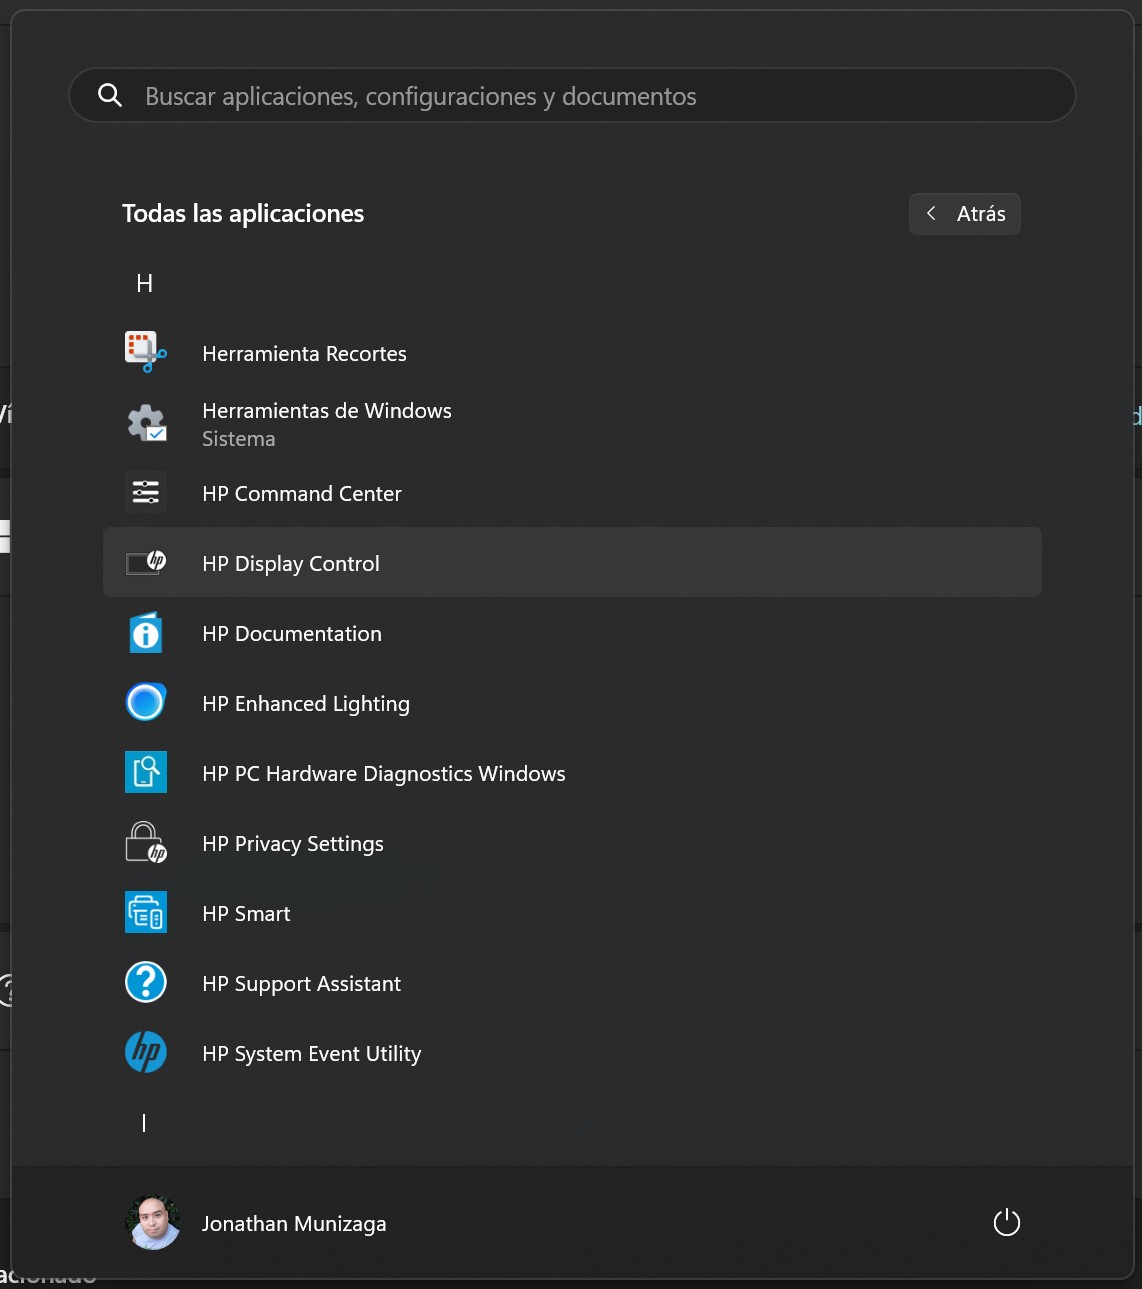
Task: Click the HP Enhanced Lighting blue ring icon
Action: 146,702
